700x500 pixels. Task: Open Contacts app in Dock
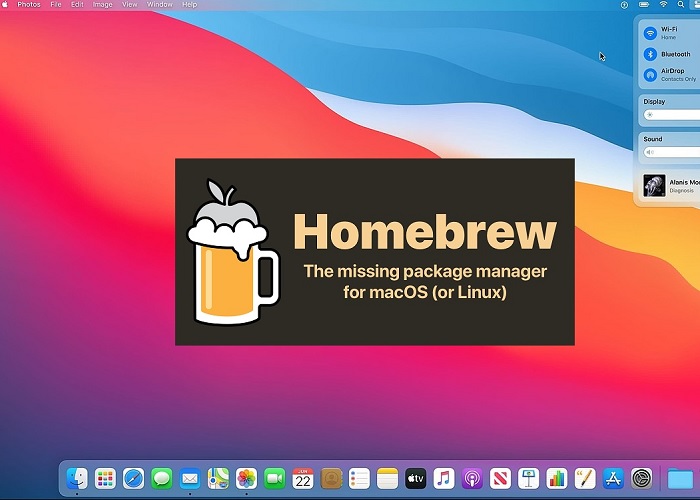(x=331, y=479)
